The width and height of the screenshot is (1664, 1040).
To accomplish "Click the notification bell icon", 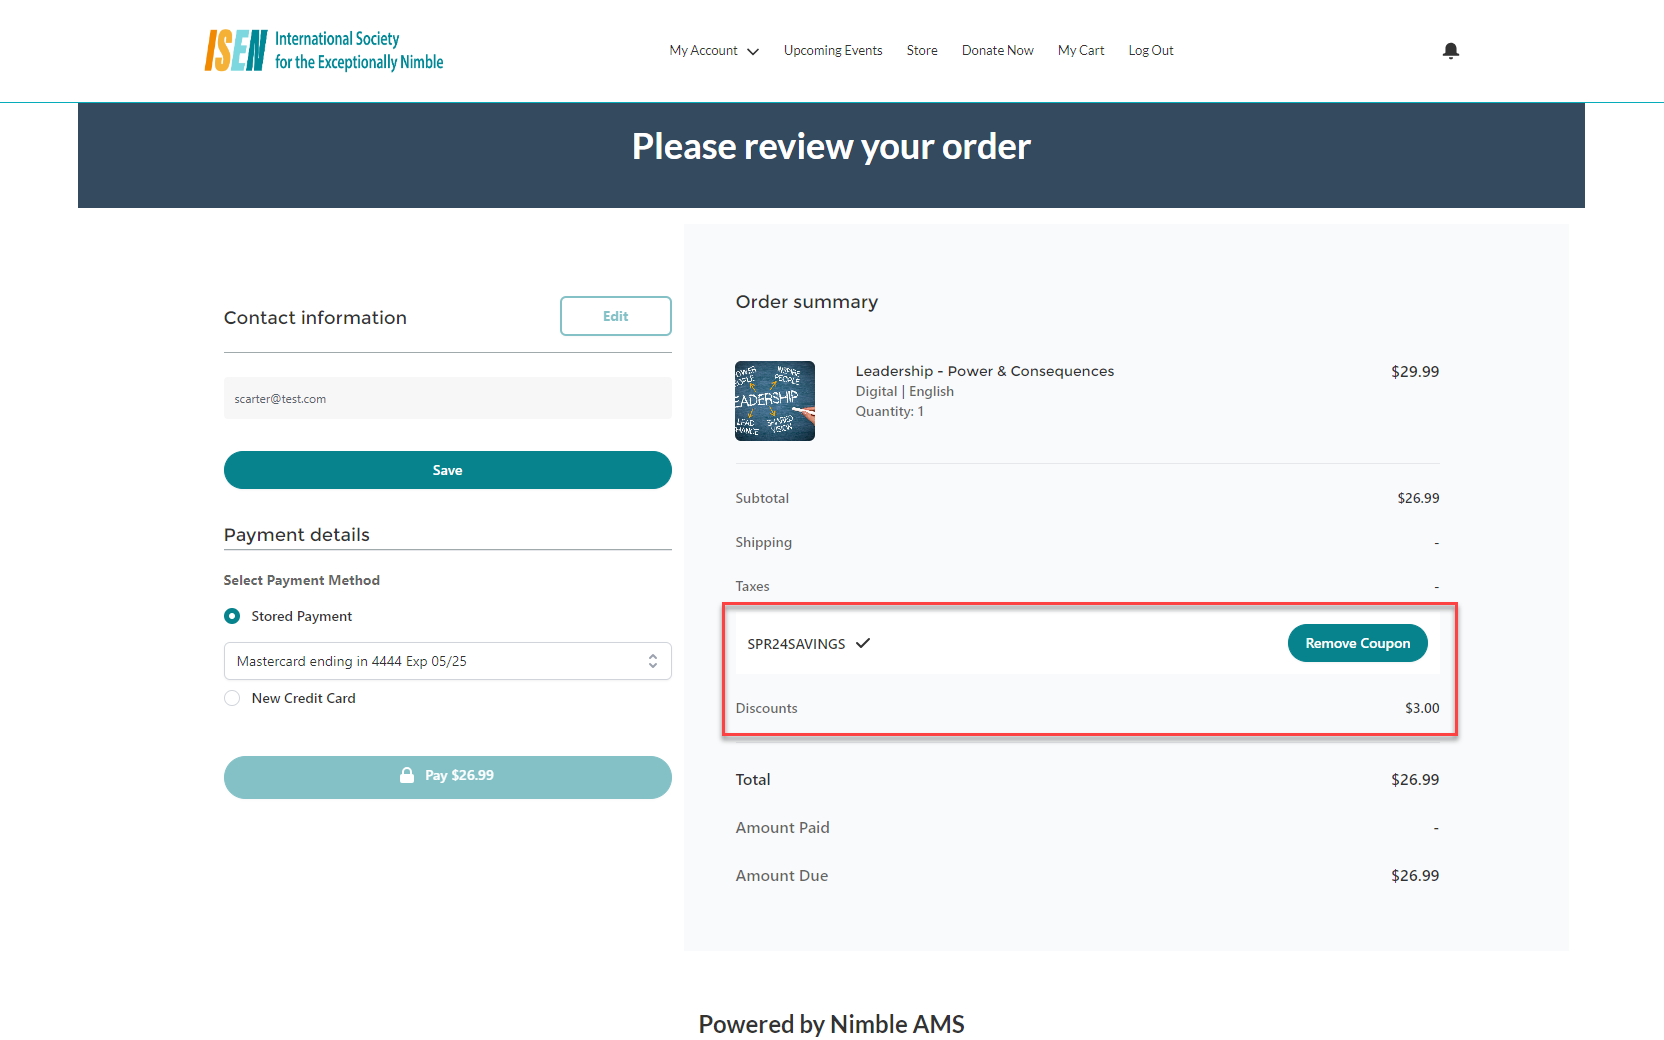I will point(1451,51).
